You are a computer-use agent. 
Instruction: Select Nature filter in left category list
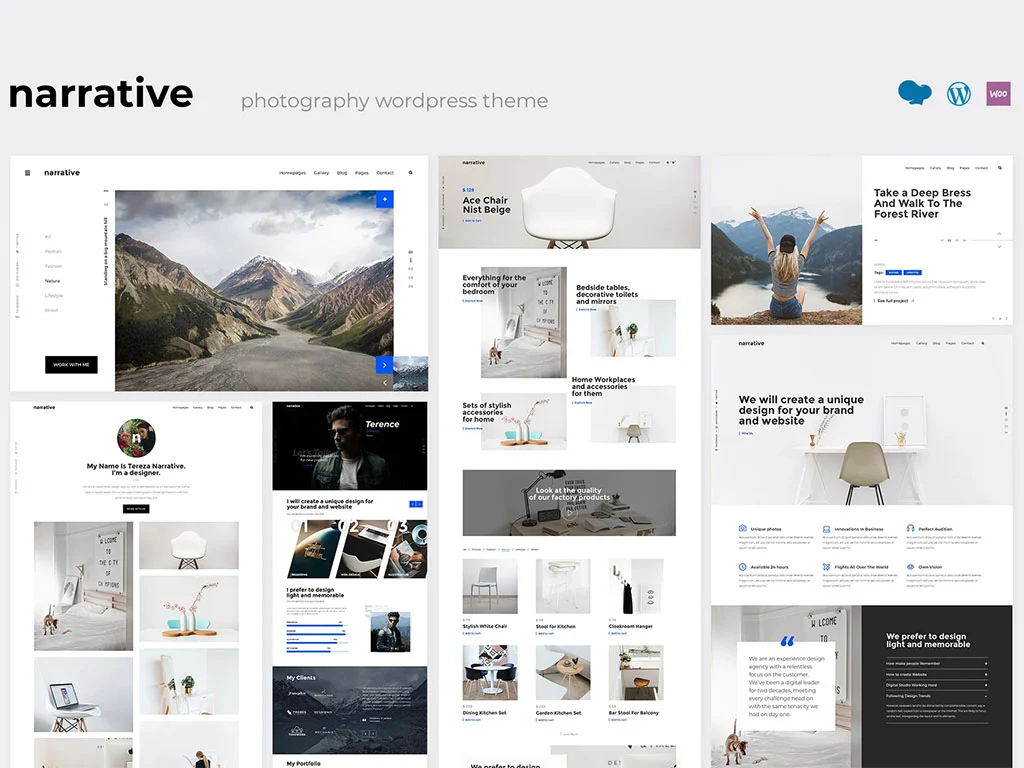point(52,281)
